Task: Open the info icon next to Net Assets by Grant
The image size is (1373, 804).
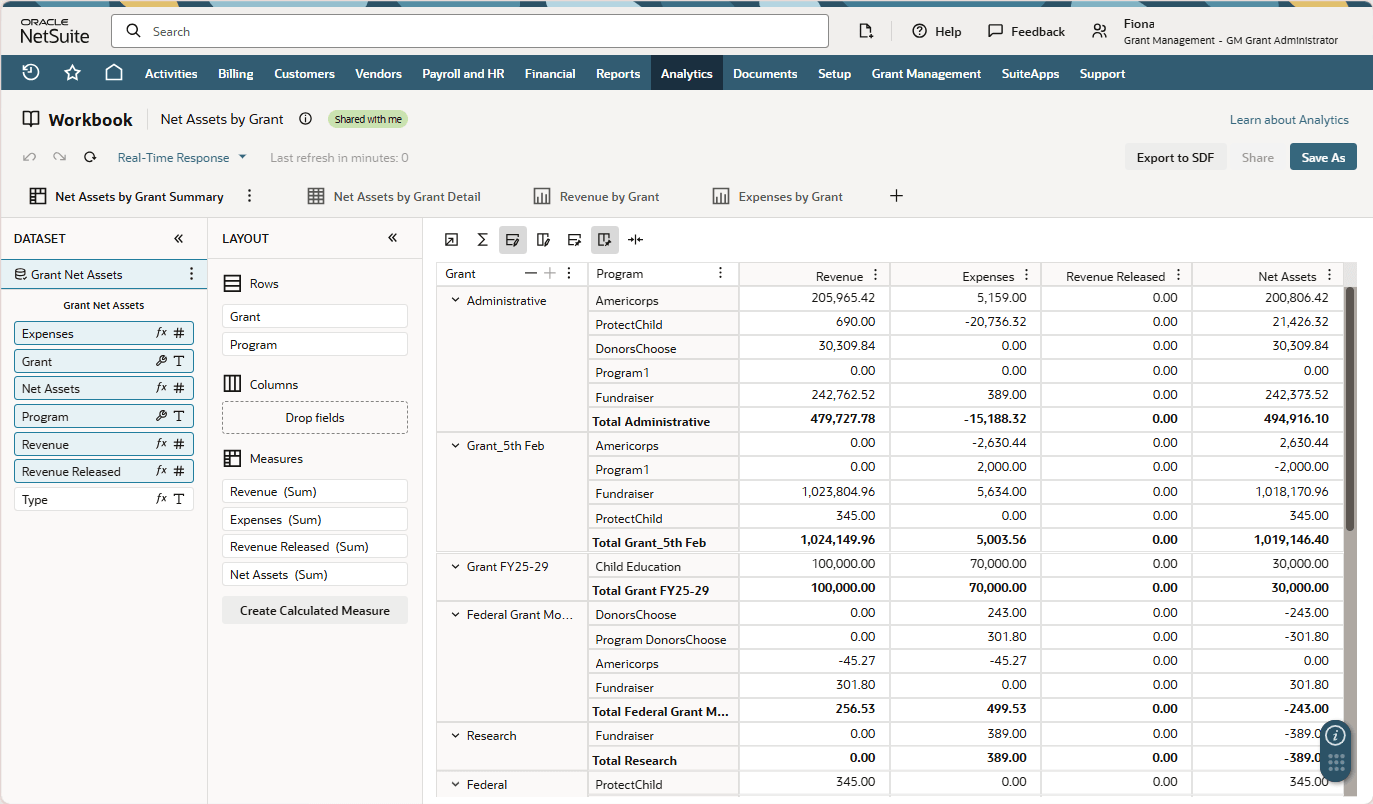Action: 305,119
